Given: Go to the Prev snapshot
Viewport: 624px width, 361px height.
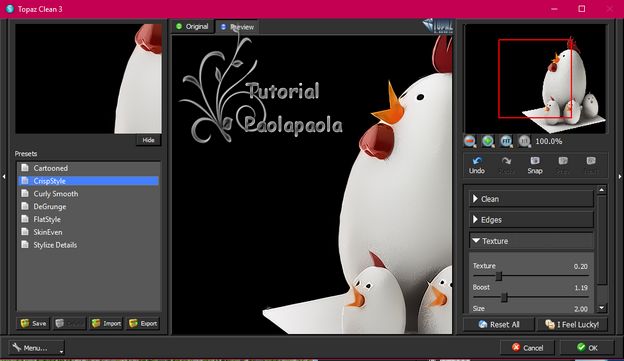Looking at the screenshot, I should coord(563,165).
